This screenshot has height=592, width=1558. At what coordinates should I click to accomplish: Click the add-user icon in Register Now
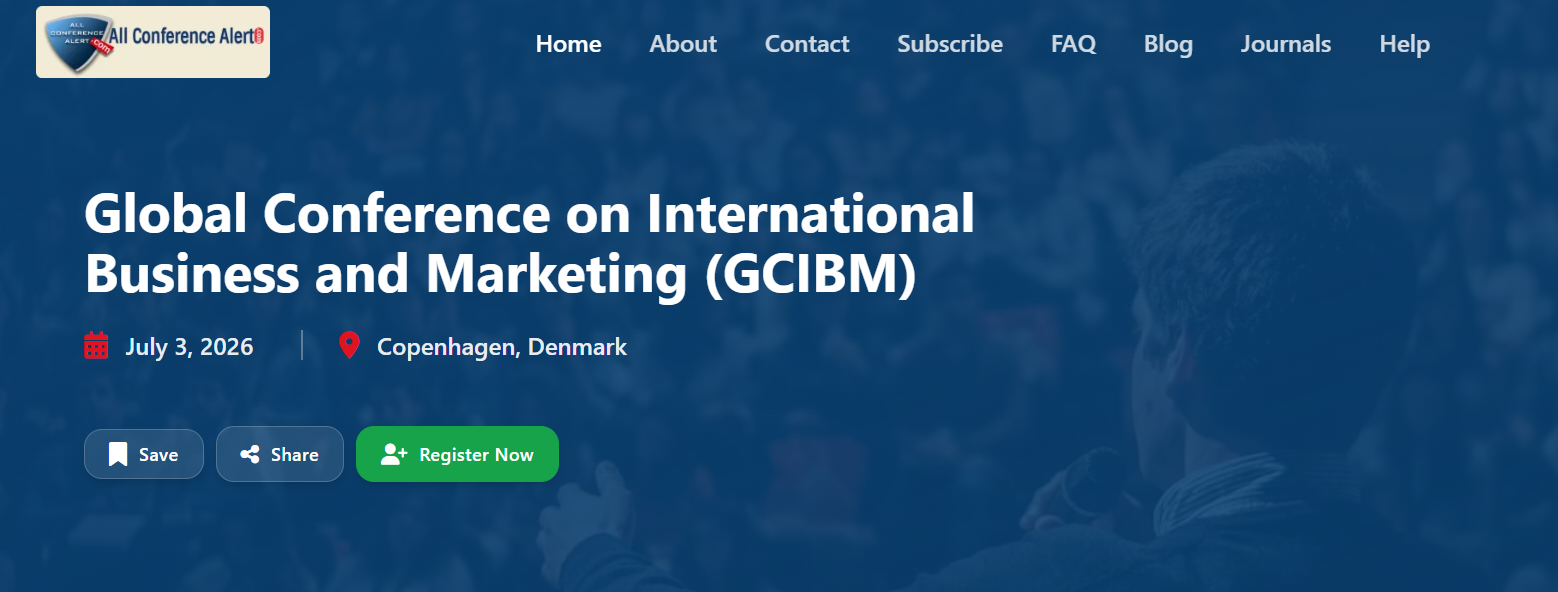[x=394, y=454]
